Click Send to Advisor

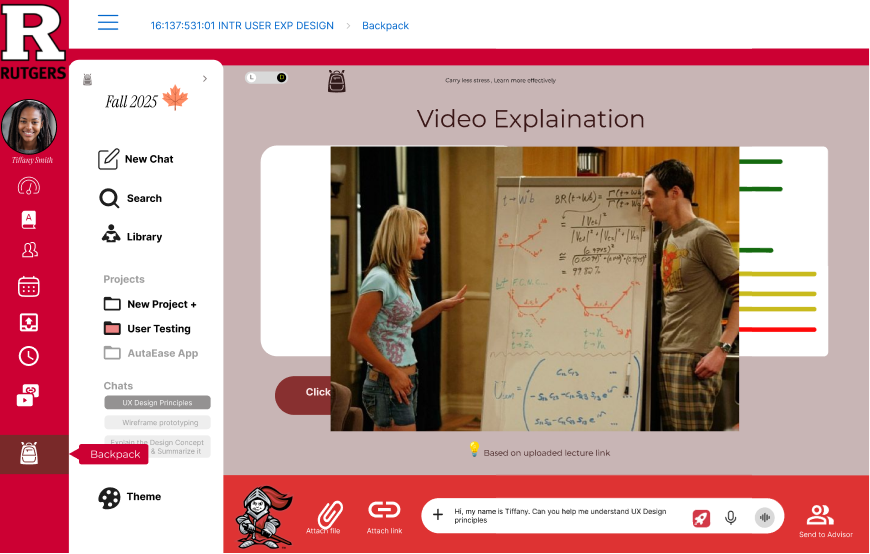pyautogui.click(x=825, y=521)
